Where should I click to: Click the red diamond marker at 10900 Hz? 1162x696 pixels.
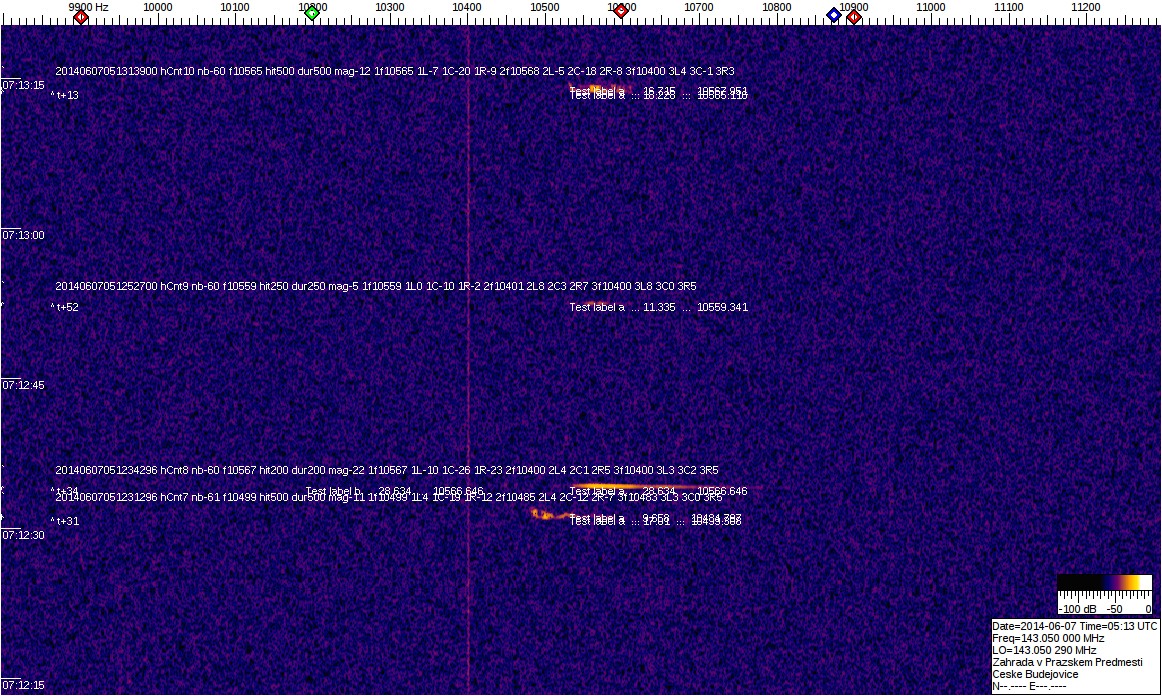854,16
